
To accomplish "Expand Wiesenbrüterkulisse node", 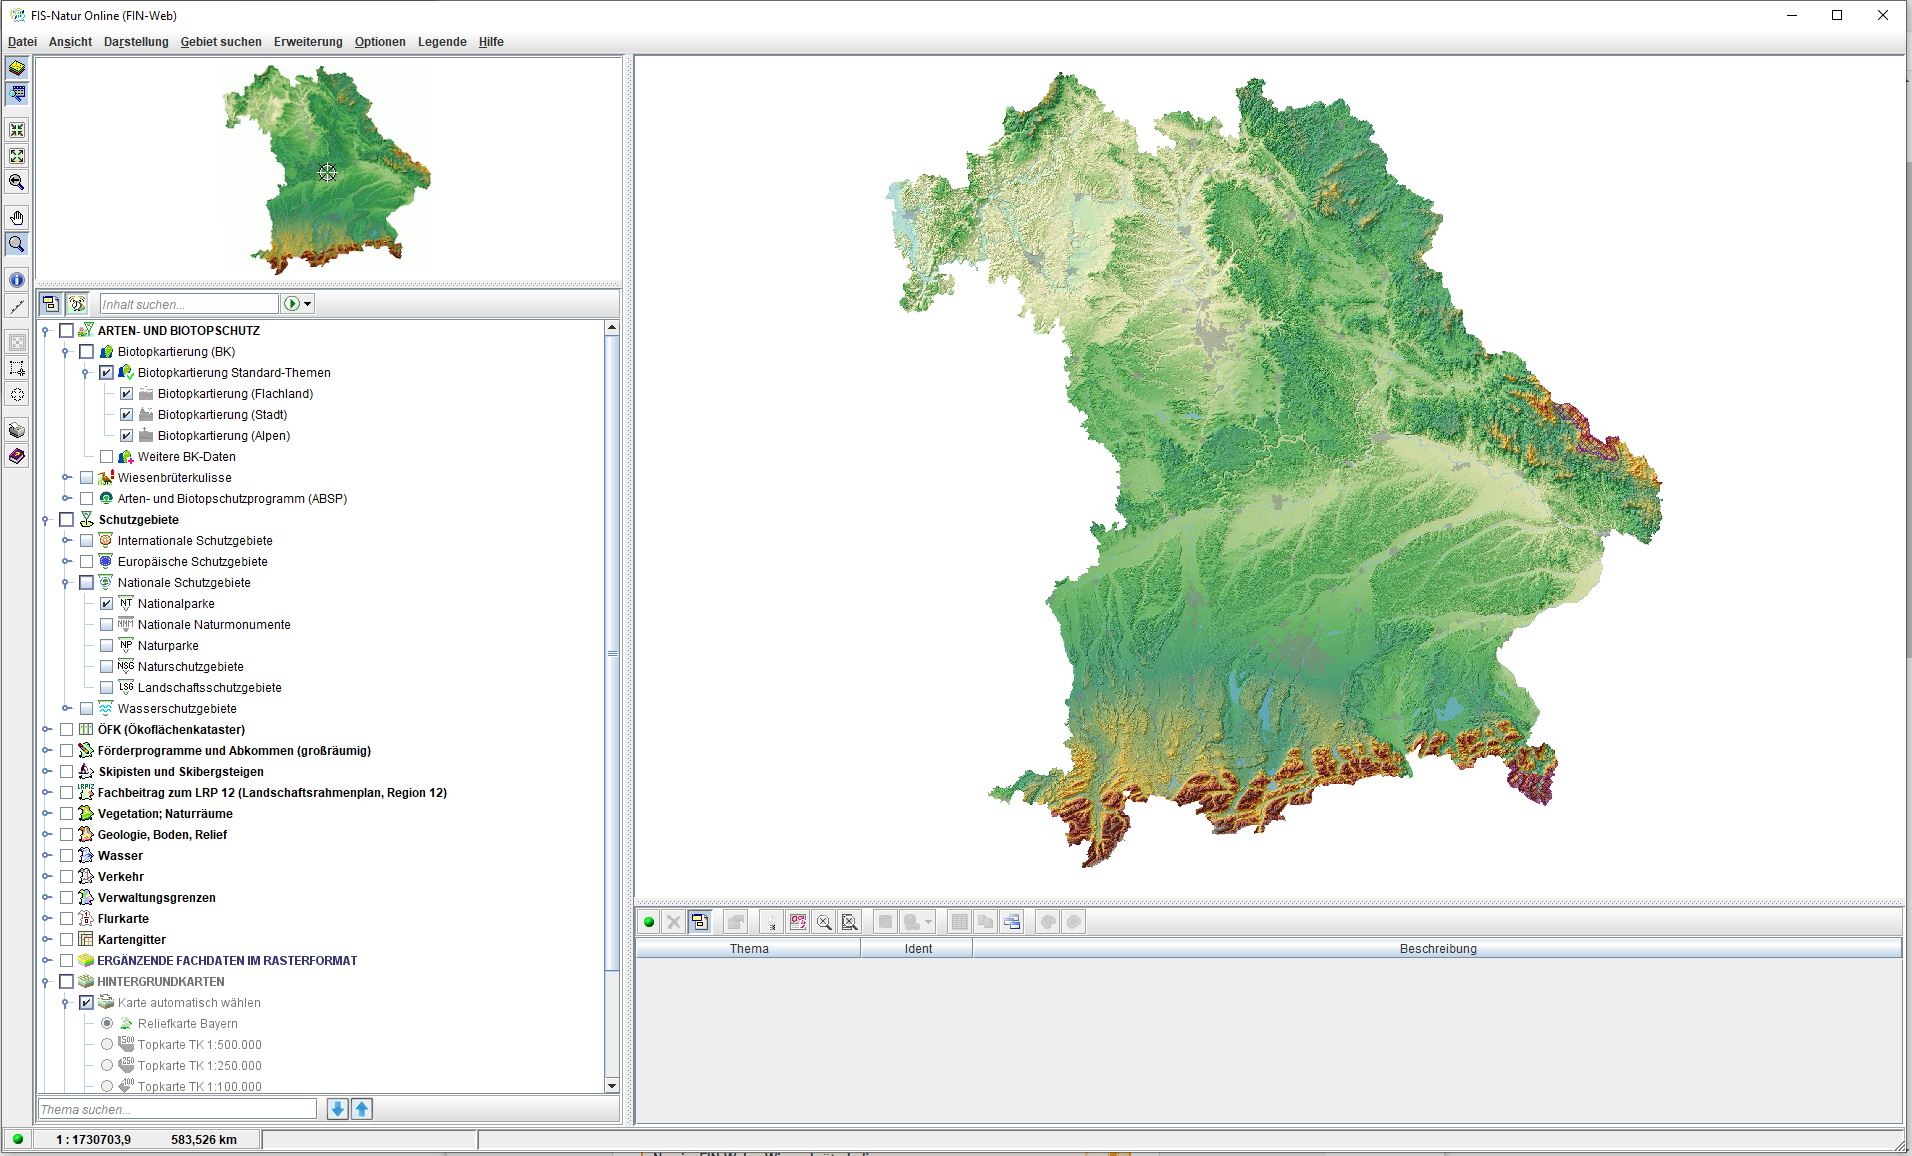I will pos(66,478).
